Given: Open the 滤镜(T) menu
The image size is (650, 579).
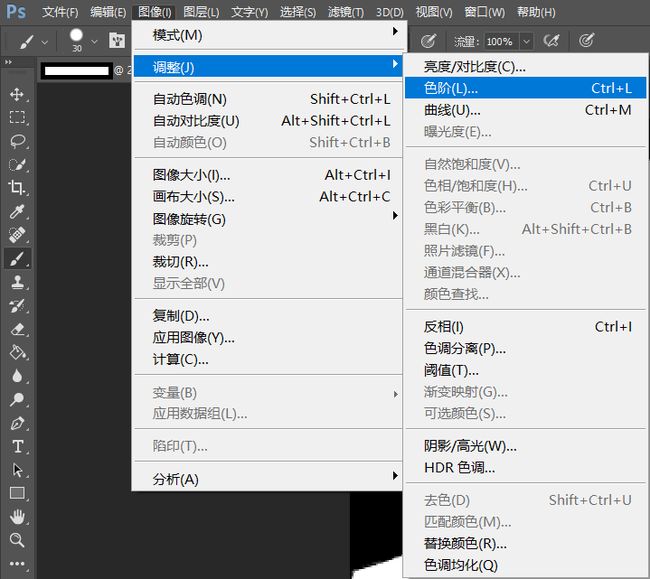Looking at the screenshot, I should point(346,12).
